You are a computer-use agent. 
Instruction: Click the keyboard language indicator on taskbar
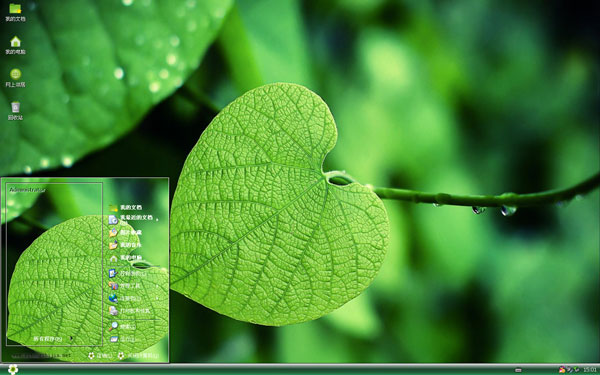click(518, 370)
